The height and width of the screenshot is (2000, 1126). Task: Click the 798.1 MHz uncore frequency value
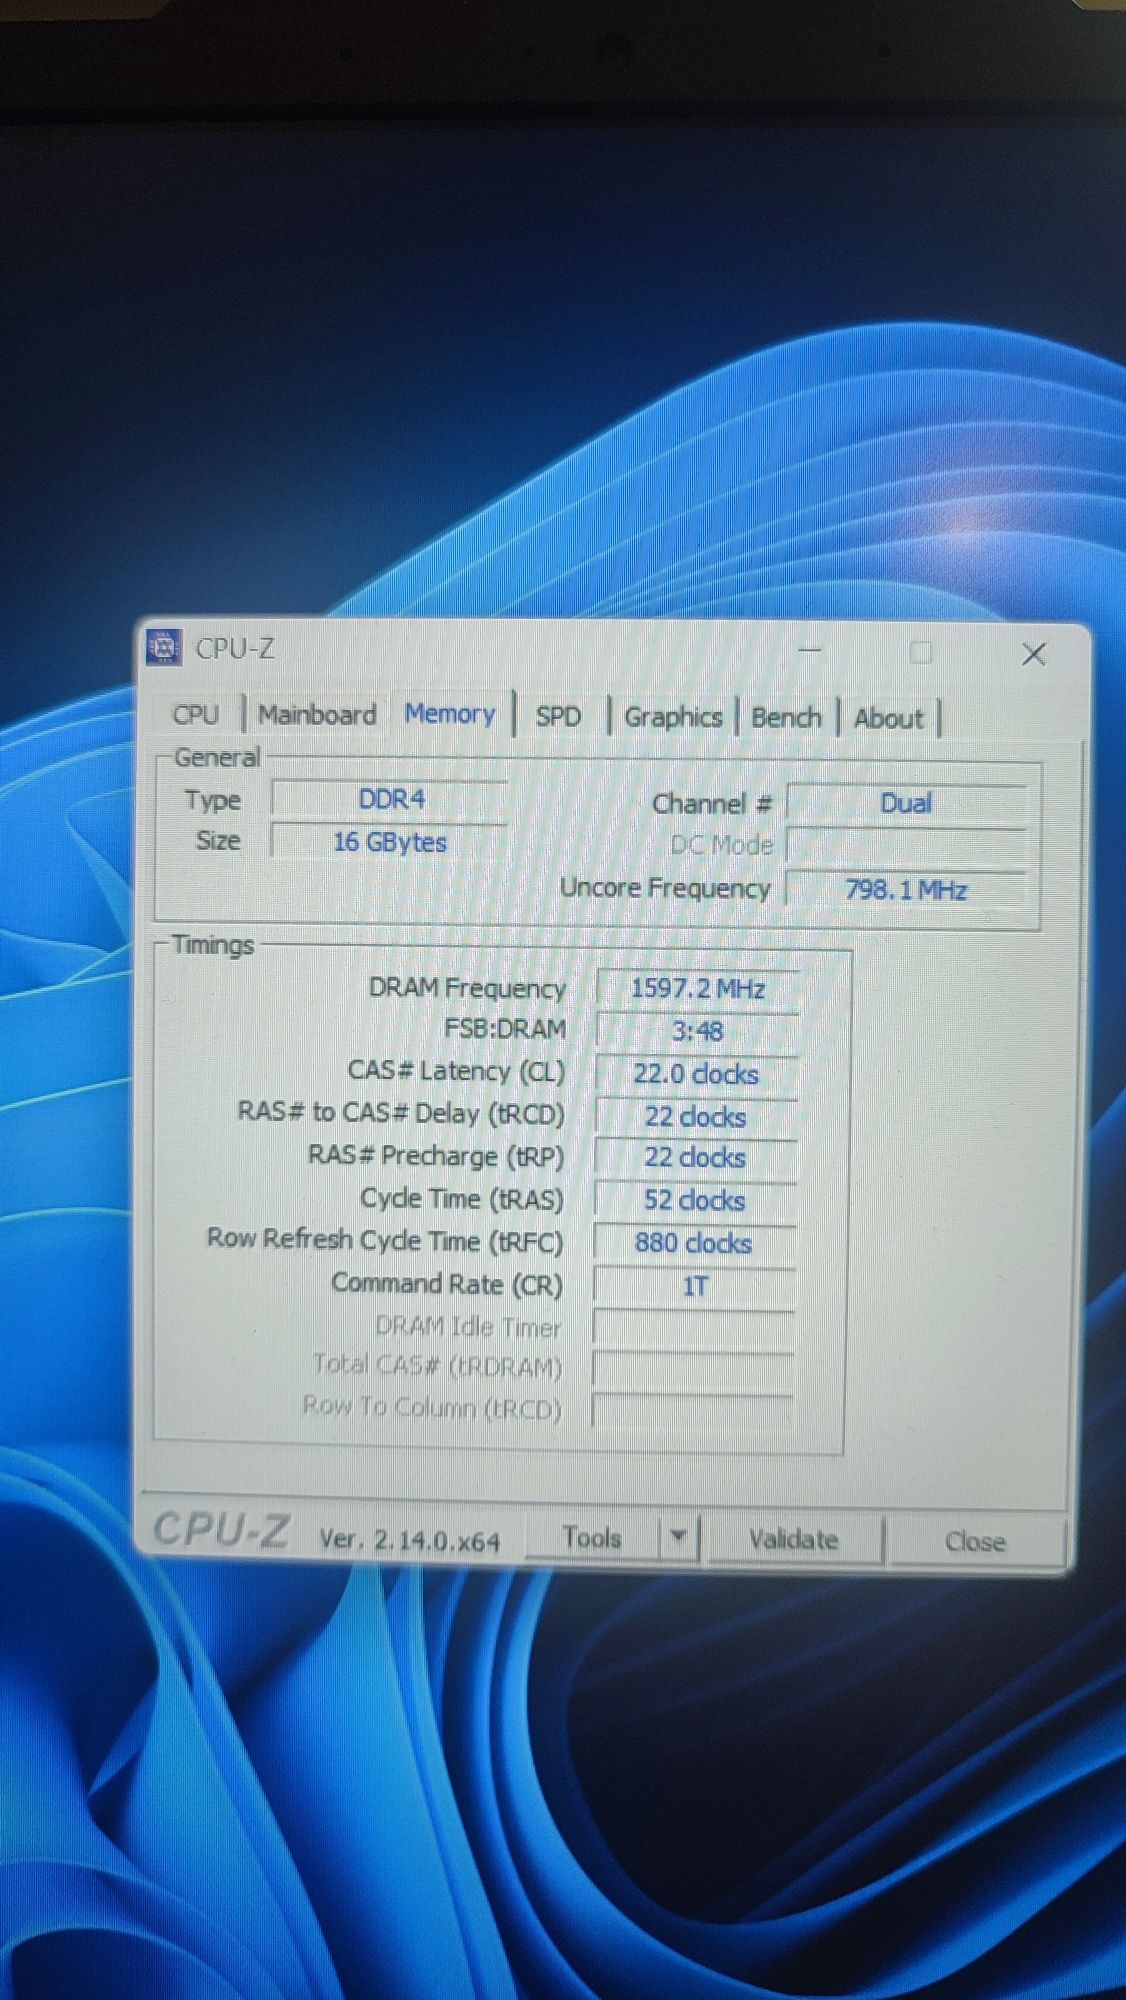click(906, 890)
